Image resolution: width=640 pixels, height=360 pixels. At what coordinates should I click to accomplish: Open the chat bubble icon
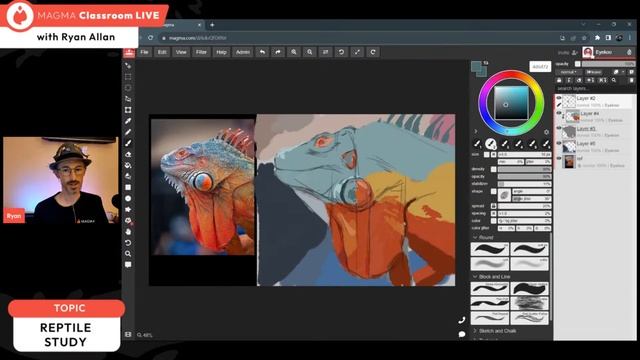(x=462, y=334)
